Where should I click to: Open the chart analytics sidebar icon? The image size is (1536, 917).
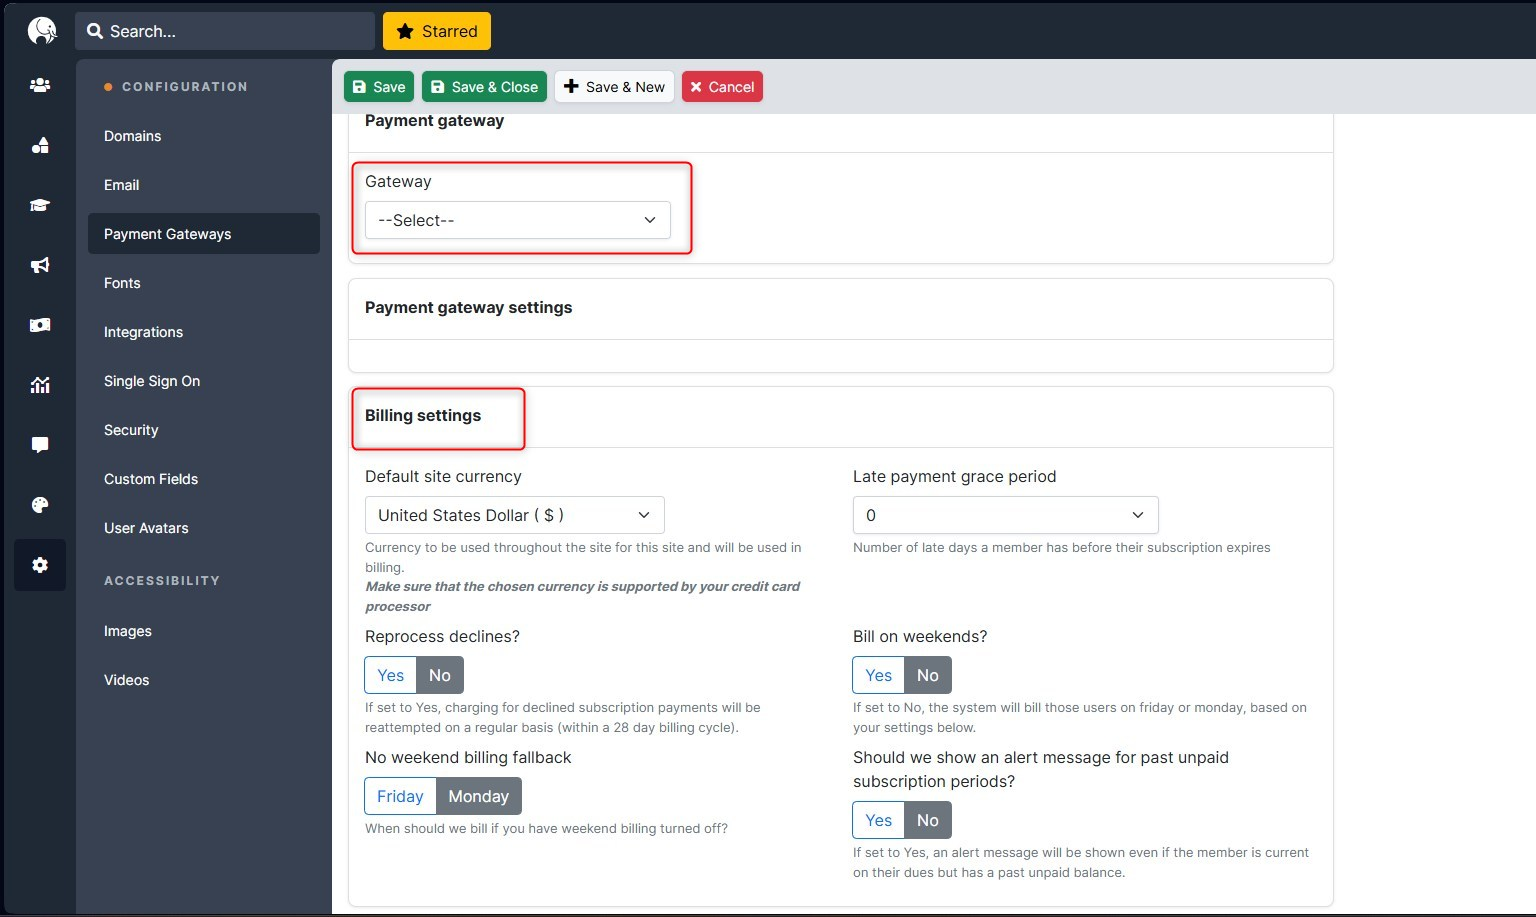40,385
